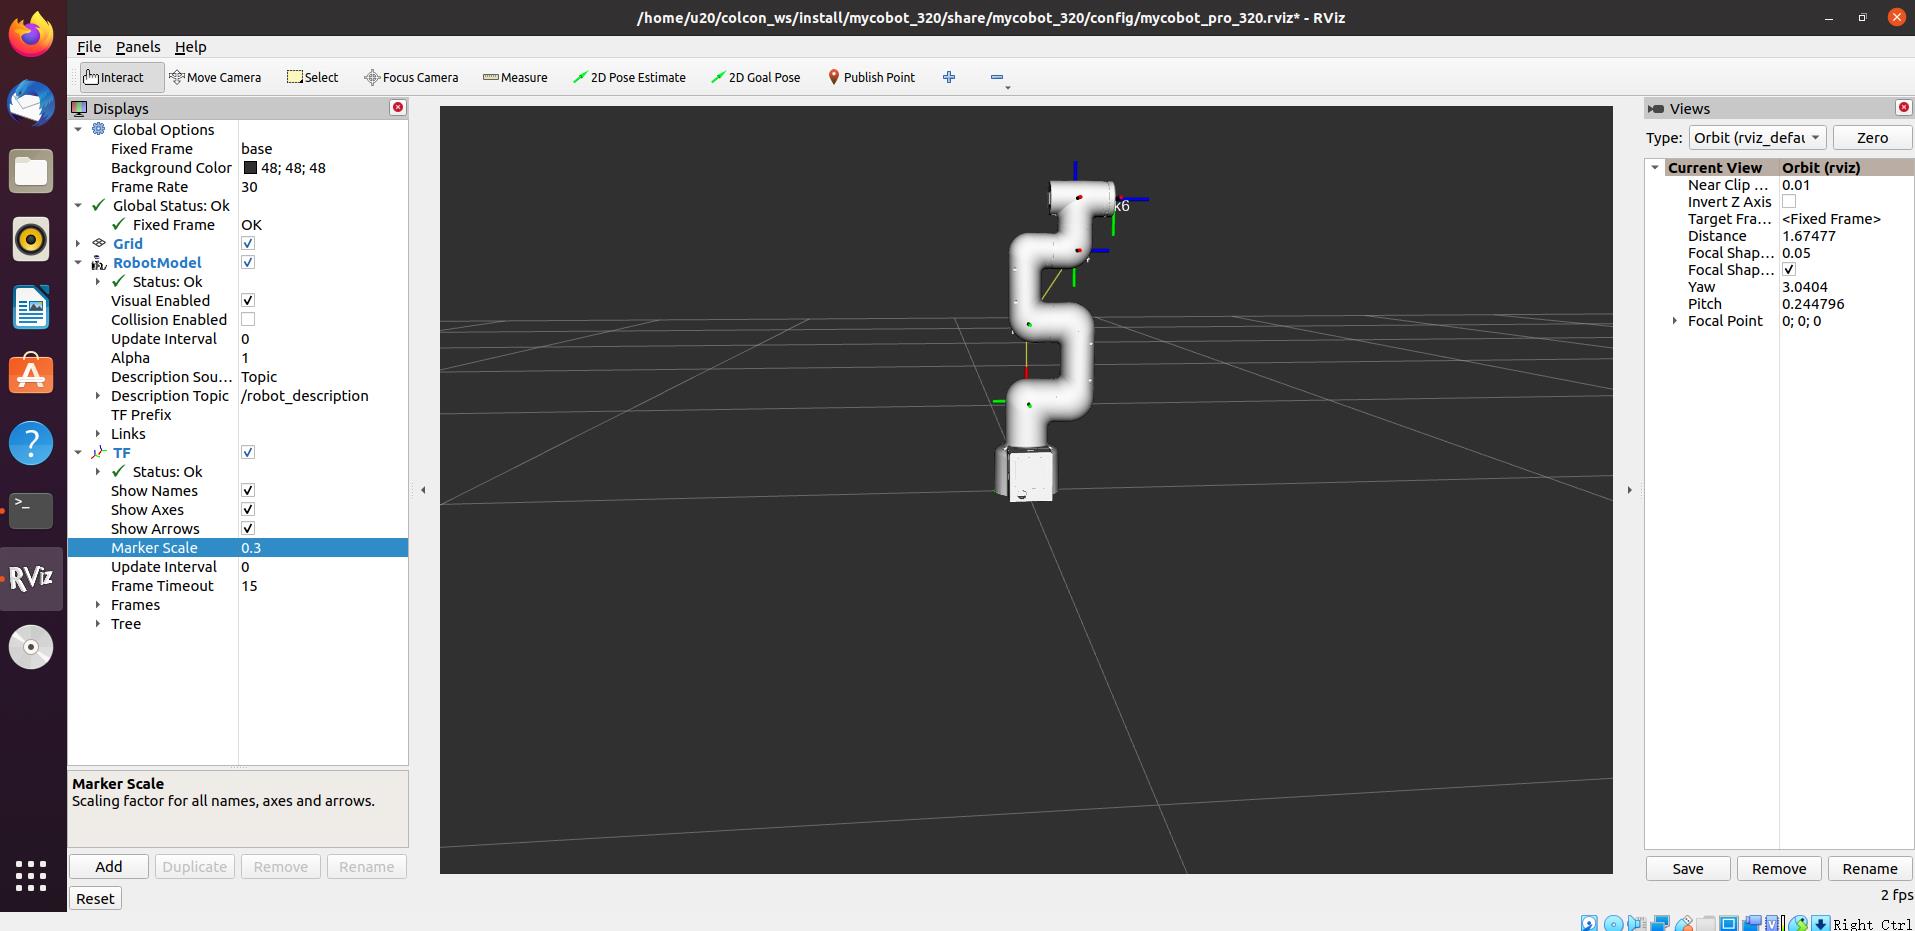The height and width of the screenshot is (931, 1915).
Task: Close the Displays panel
Action: click(398, 108)
